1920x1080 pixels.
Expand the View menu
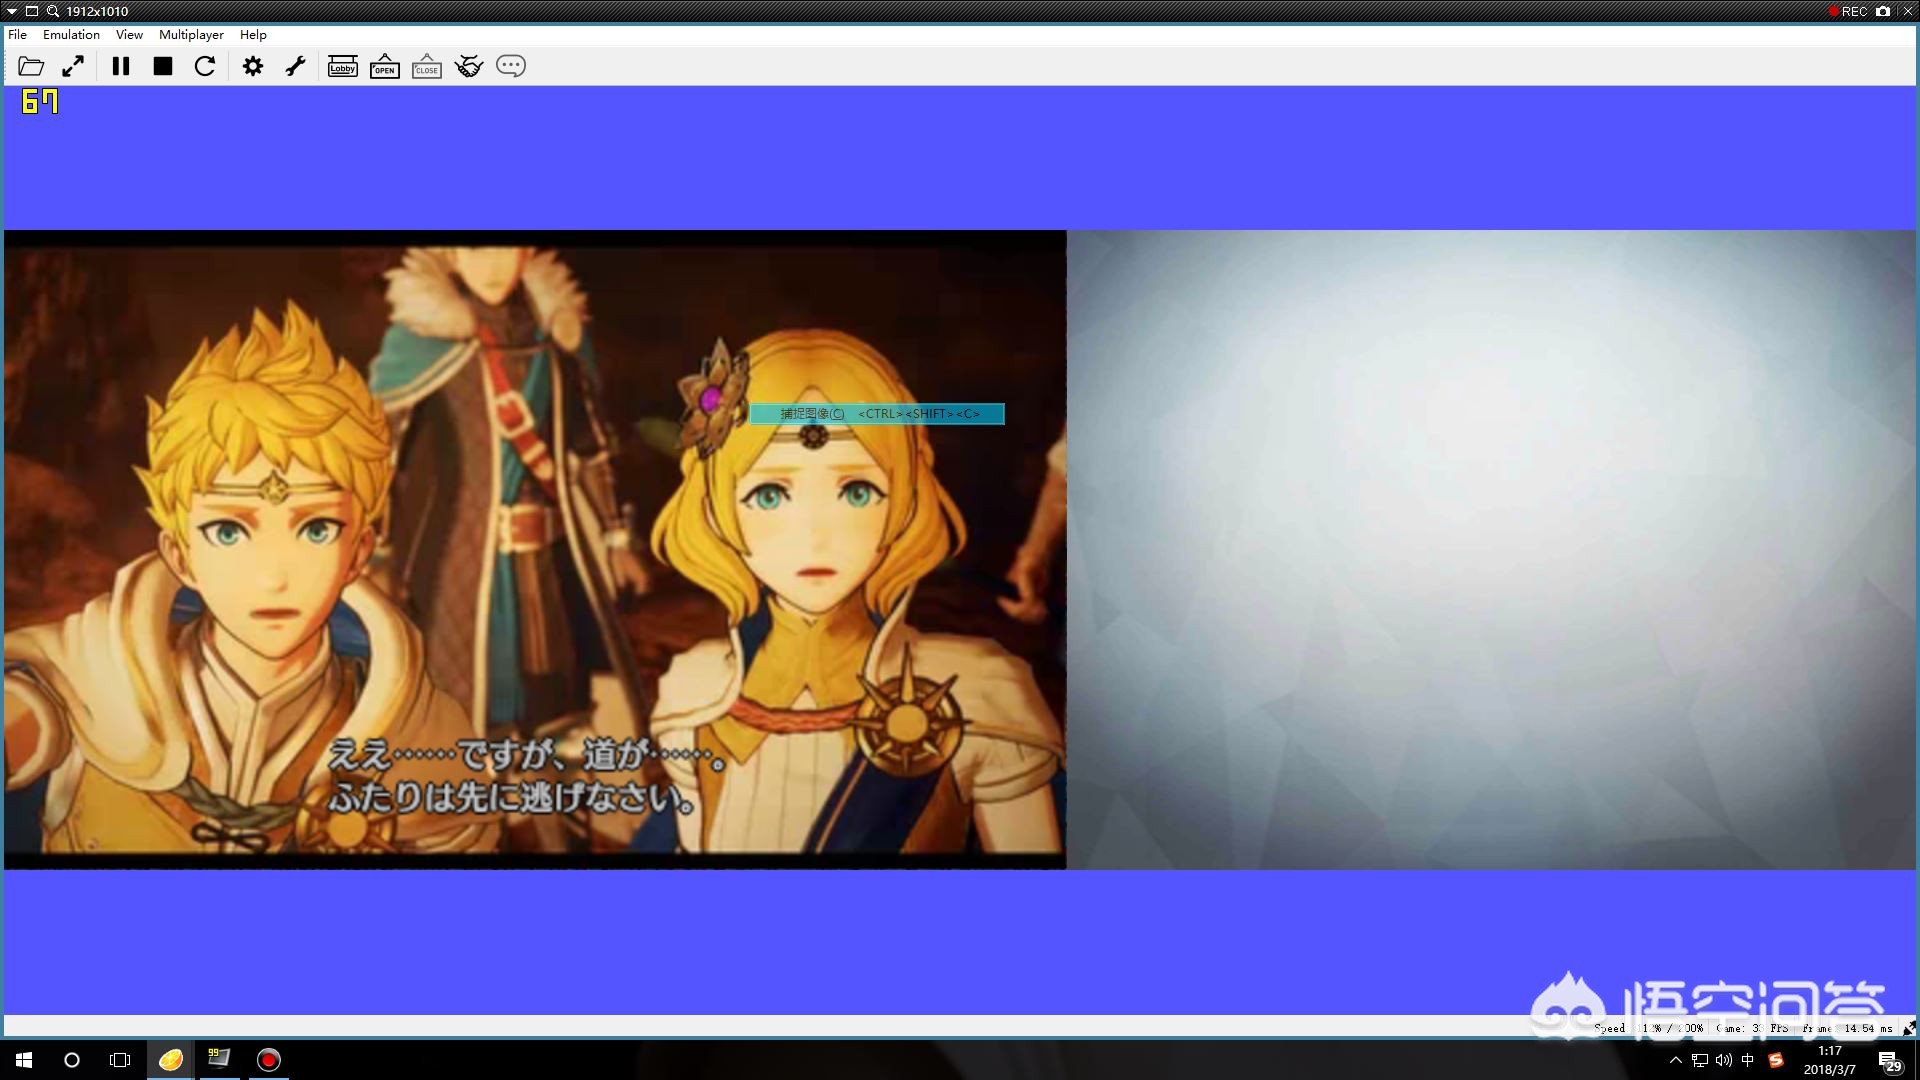coord(129,34)
